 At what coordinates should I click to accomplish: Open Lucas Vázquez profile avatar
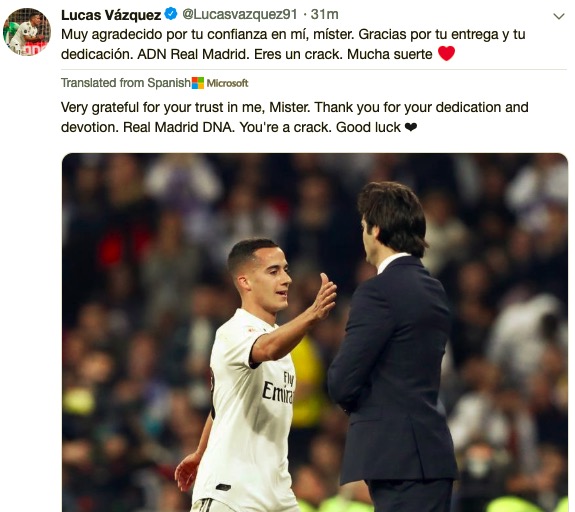26,32
